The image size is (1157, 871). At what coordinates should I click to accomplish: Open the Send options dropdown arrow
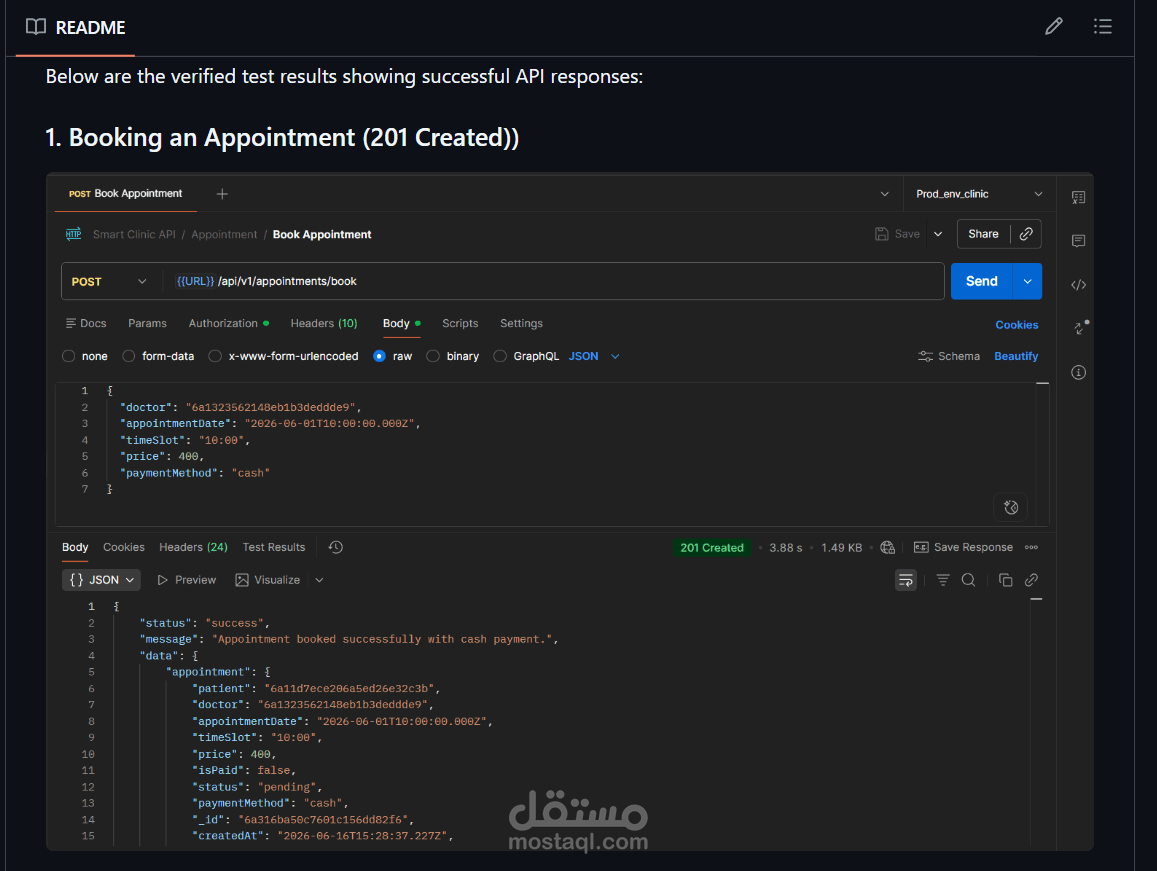pyautogui.click(x=1027, y=281)
